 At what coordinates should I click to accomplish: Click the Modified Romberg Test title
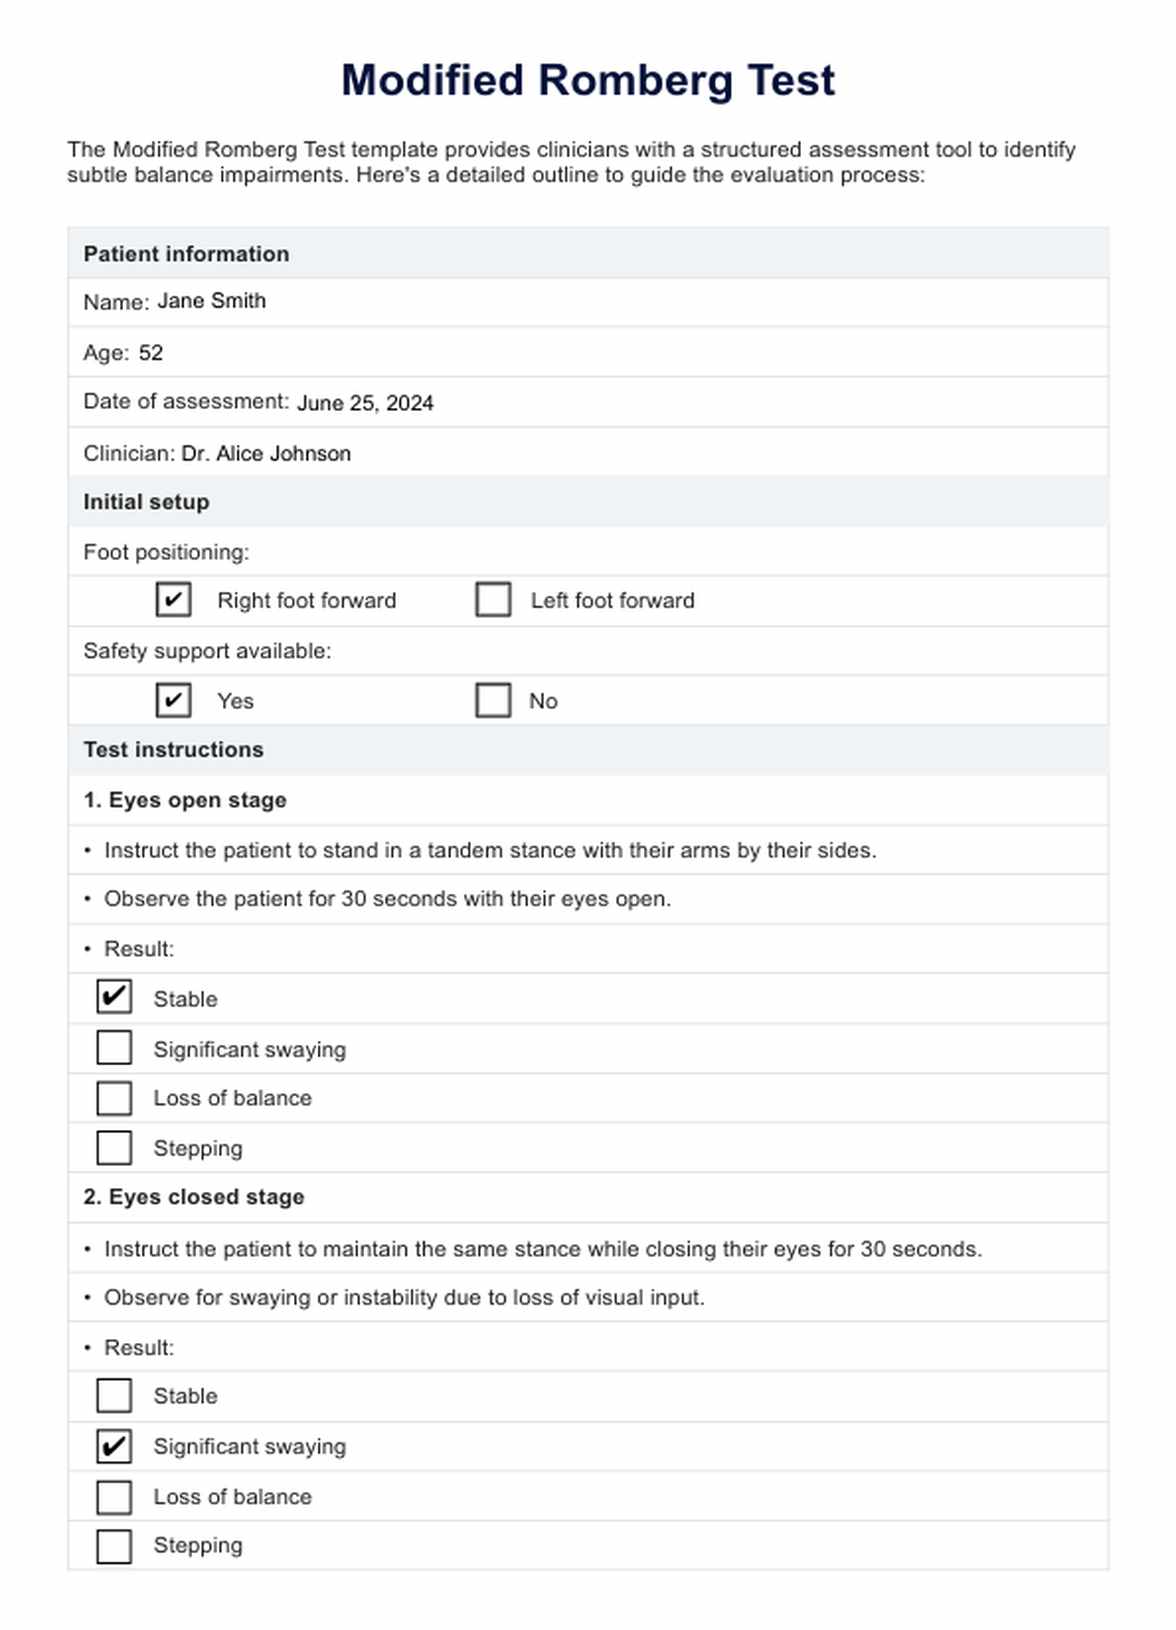pyautogui.click(x=588, y=81)
